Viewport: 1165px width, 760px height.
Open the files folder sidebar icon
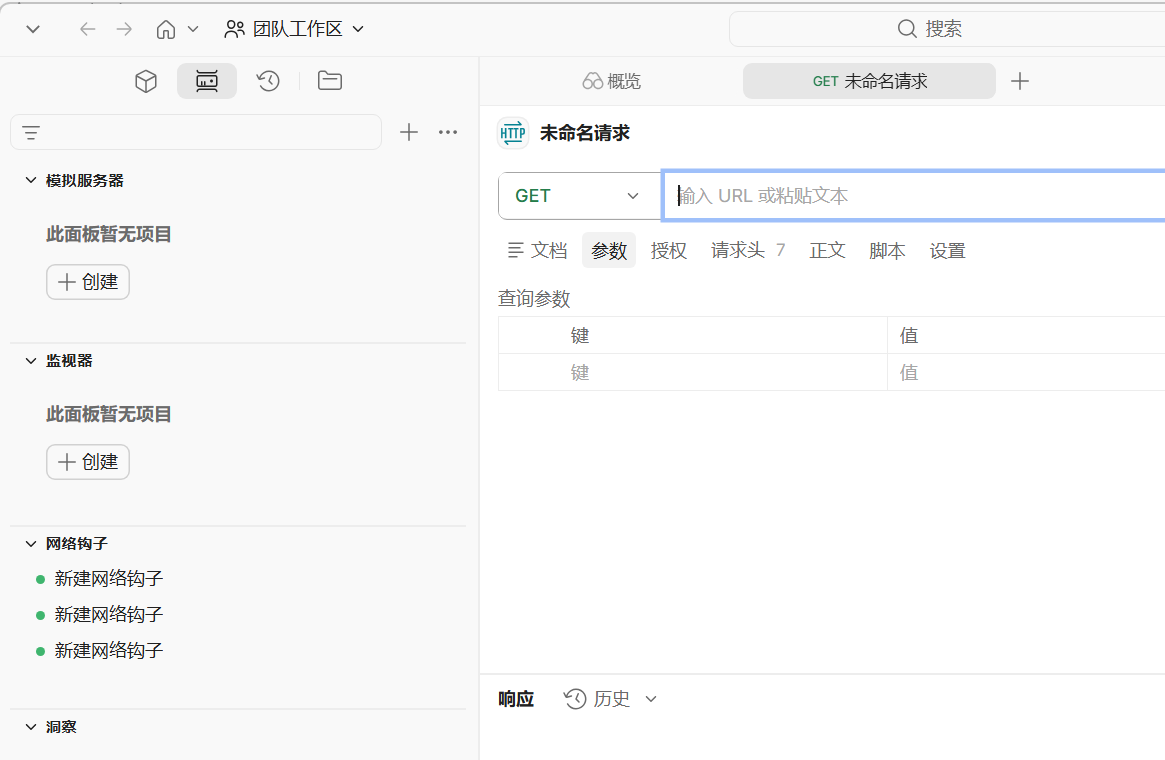pyautogui.click(x=330, y=81)
